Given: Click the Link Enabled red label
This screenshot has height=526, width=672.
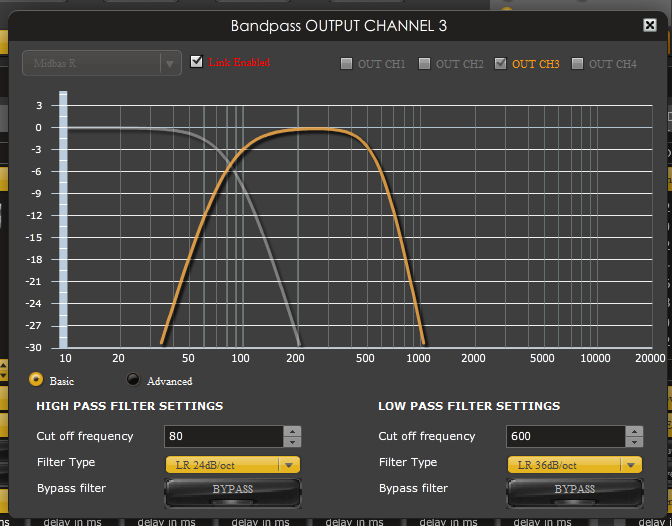Looking at the screenshot, I should pyautogui.click(x=239, y=62).
